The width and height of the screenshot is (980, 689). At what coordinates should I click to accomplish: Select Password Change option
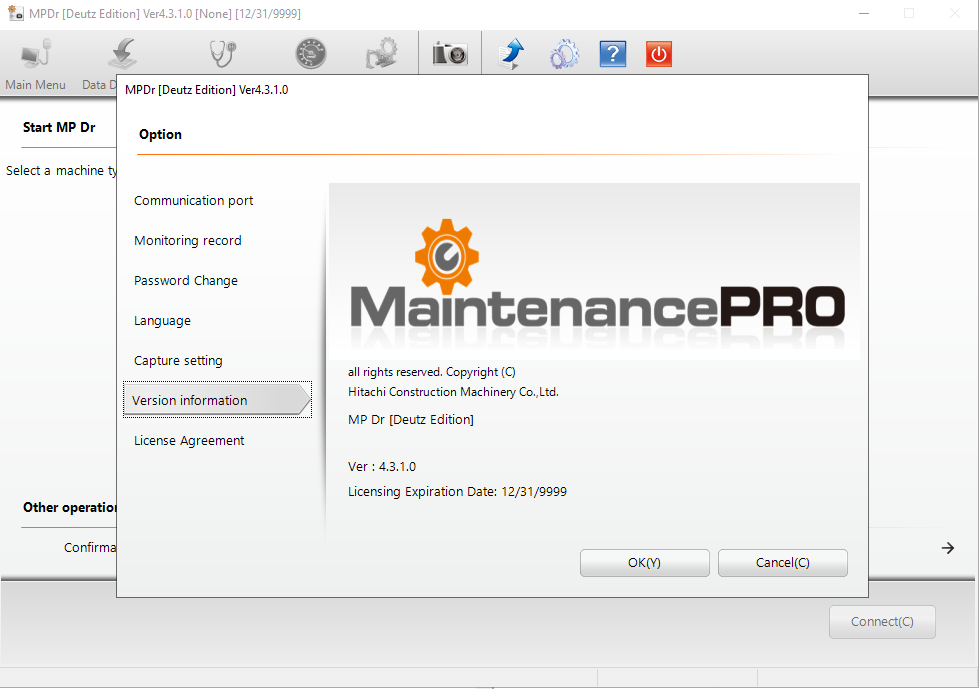point(185,280)
